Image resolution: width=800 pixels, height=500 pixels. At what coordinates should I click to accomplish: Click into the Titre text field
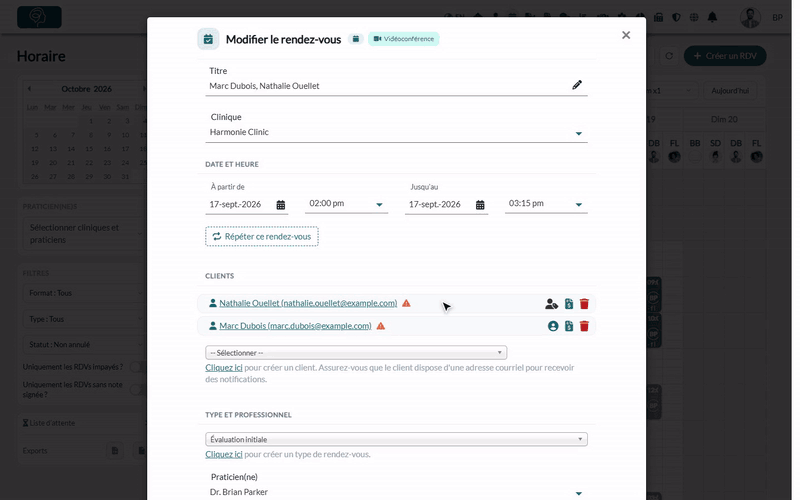click(x=388, y=86)
